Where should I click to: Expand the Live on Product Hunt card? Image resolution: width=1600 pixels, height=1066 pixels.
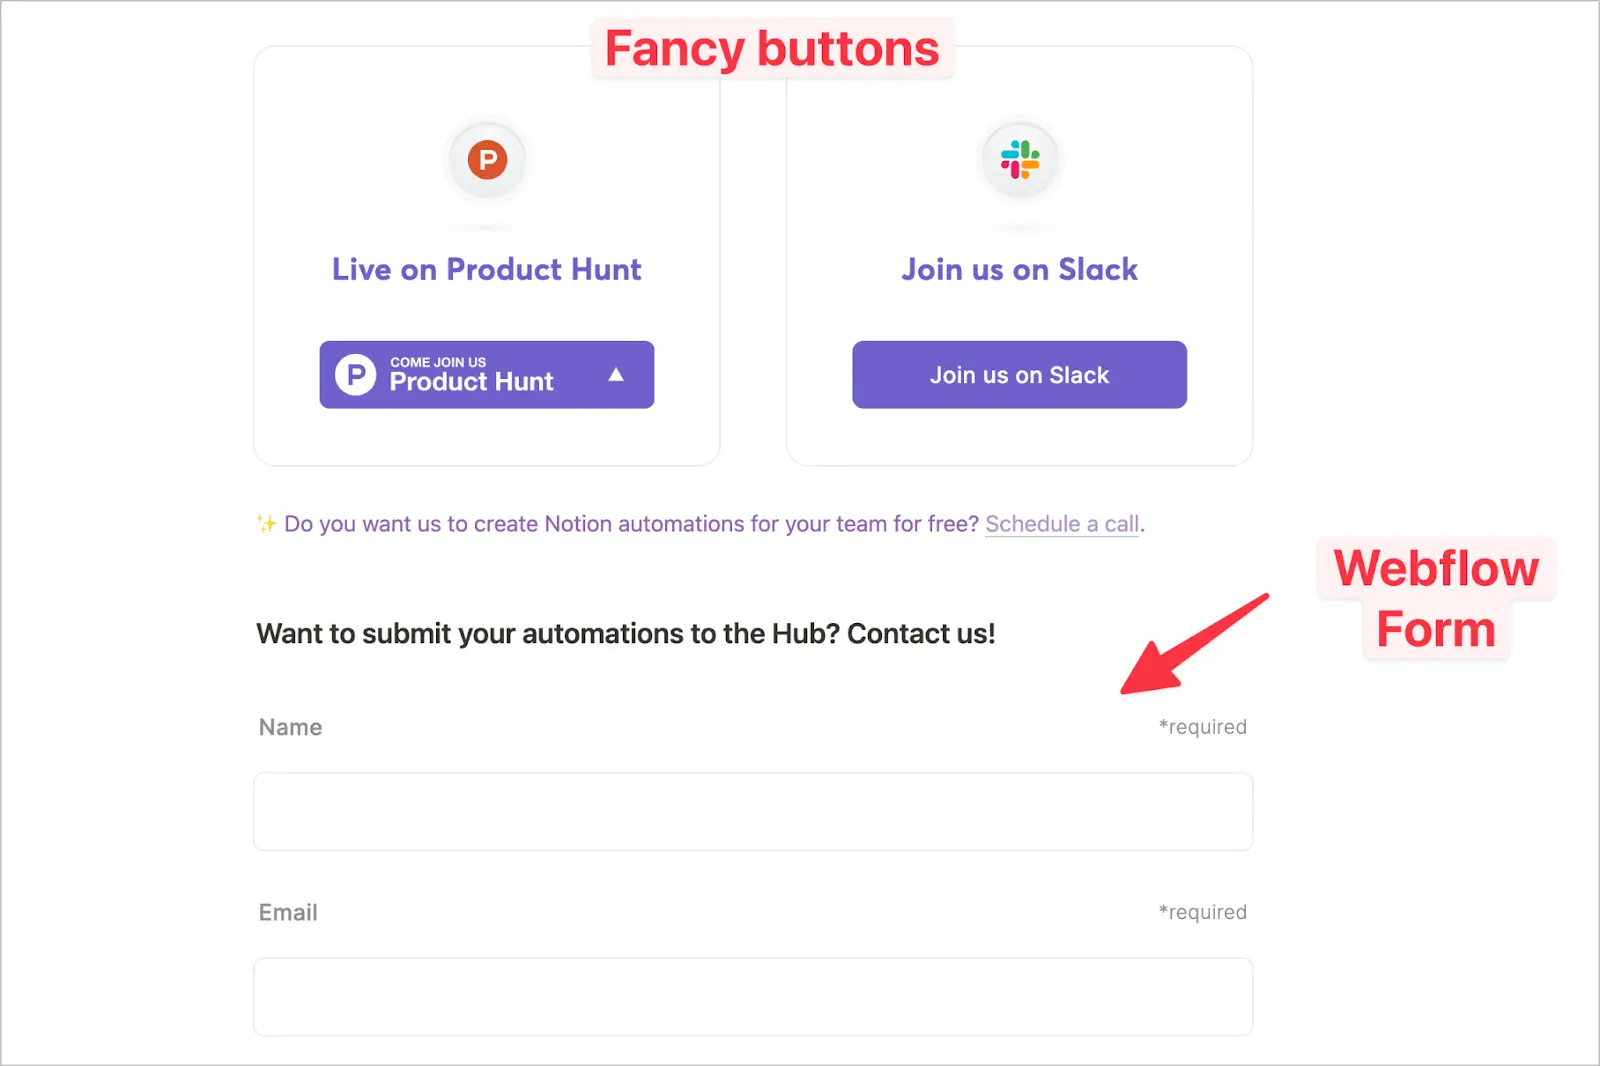click(487, 255)
